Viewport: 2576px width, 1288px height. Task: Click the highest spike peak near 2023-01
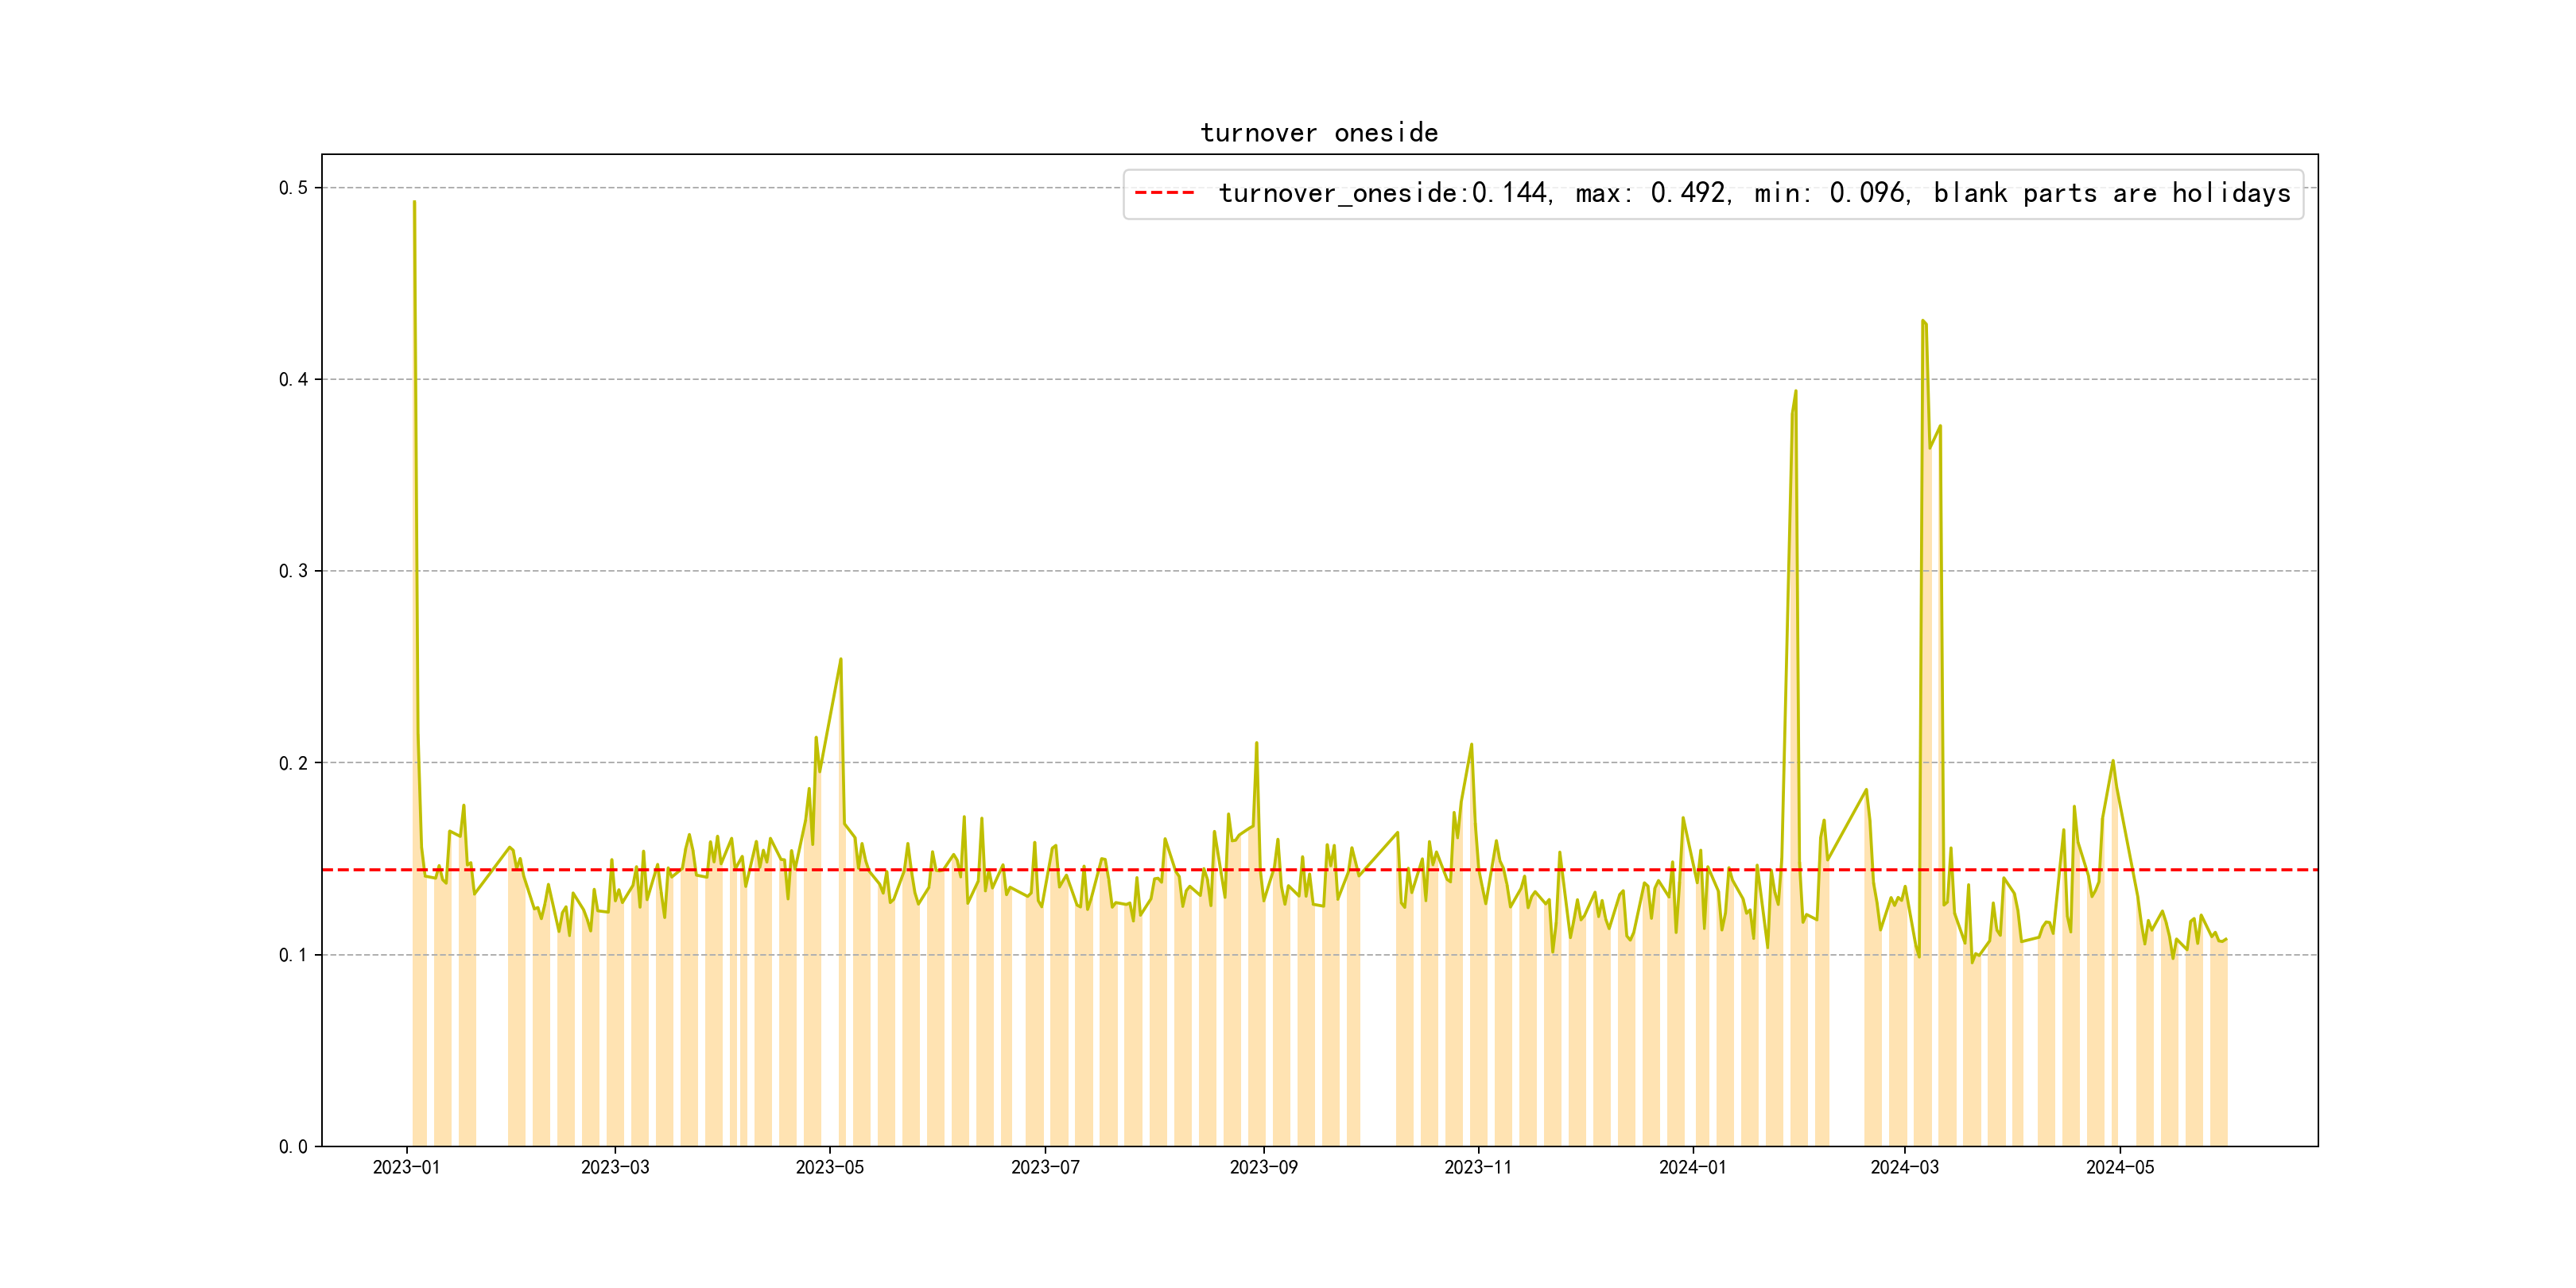point(414,203)
